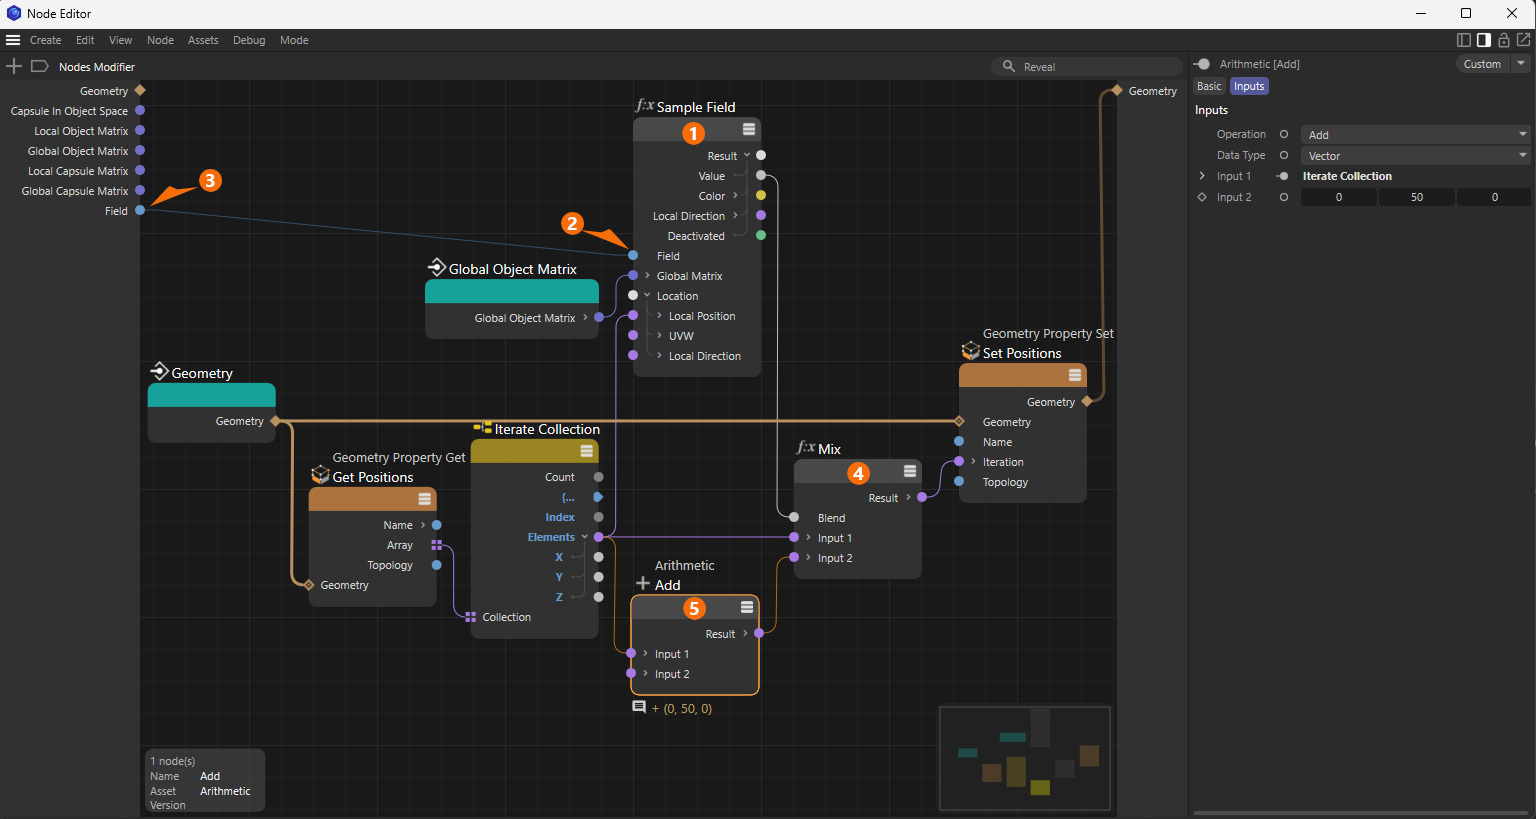Click the Global Object Matrix input icon
This screenshot has width=1536, height=819.
coord(437,267)
